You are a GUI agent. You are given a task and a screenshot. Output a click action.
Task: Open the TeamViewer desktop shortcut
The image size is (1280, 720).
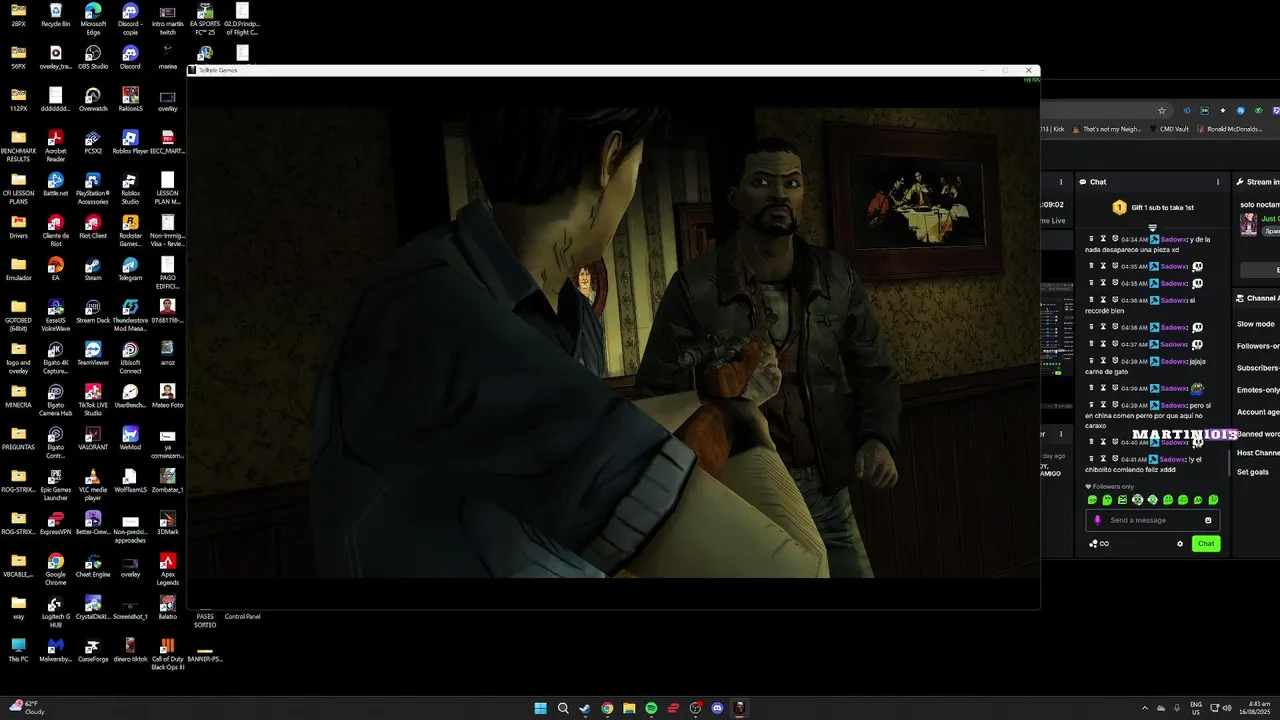[x=93, y=351]
